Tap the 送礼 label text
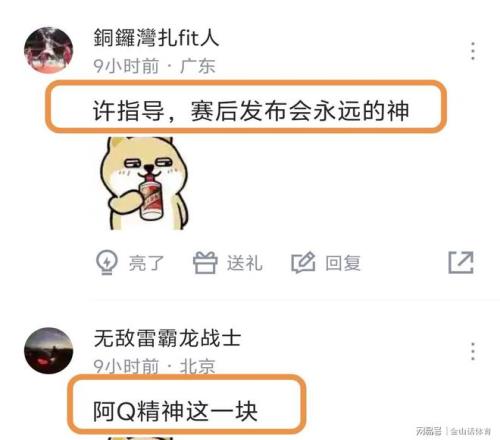Viewport: 500px width, 440px height. [245, 263]
